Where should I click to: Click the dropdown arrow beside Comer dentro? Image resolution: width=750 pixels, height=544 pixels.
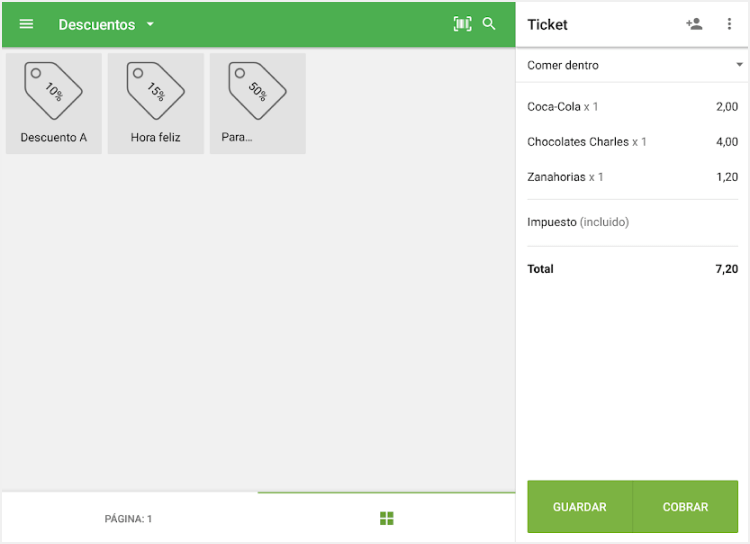tap(739, 65)
